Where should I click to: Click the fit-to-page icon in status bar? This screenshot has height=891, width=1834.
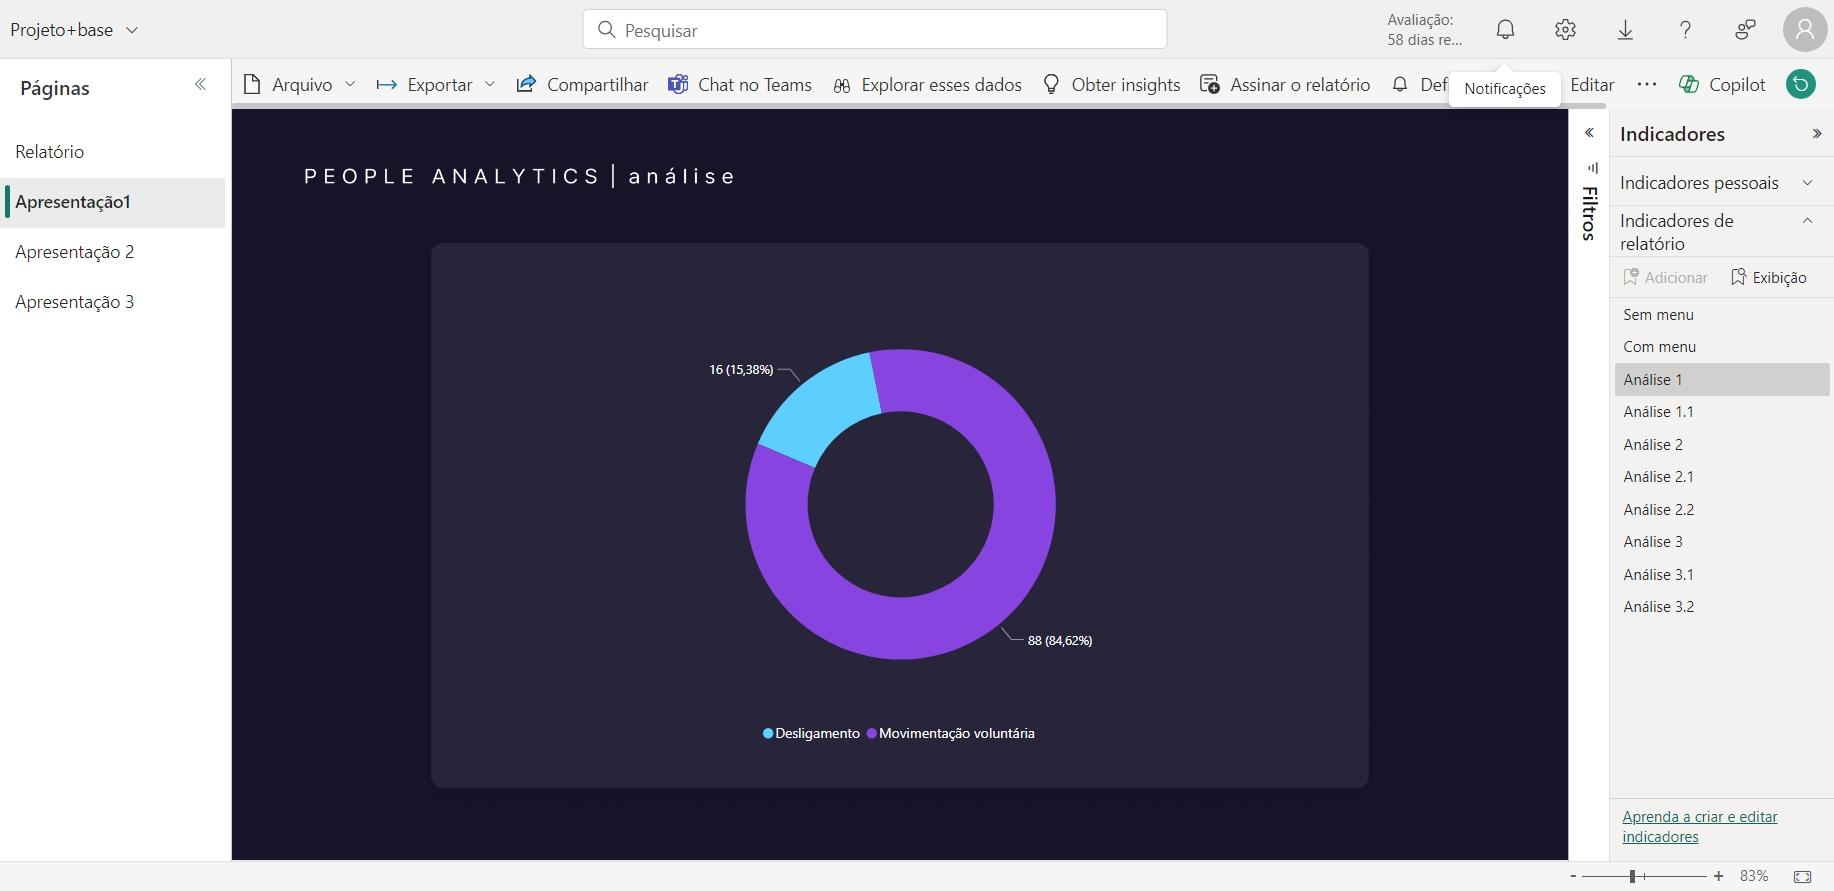click(x=1802, y=876)
